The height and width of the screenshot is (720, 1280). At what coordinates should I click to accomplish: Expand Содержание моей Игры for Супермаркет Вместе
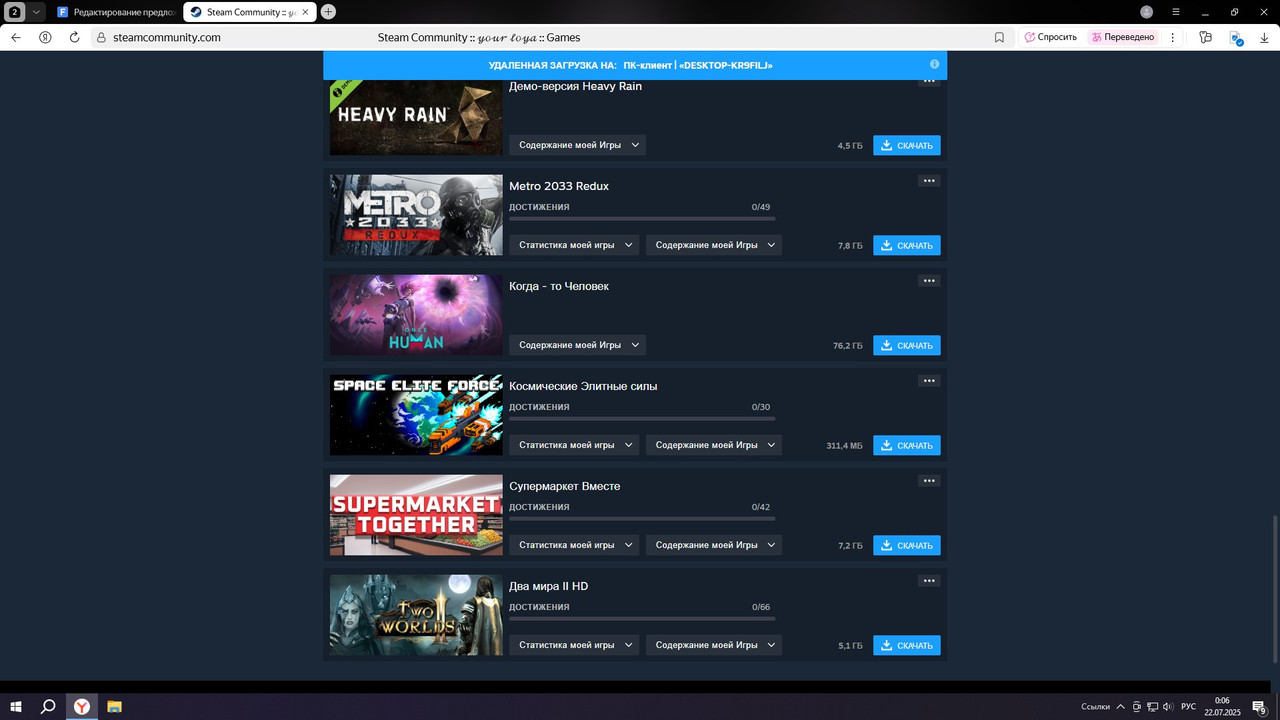point(714,545)
